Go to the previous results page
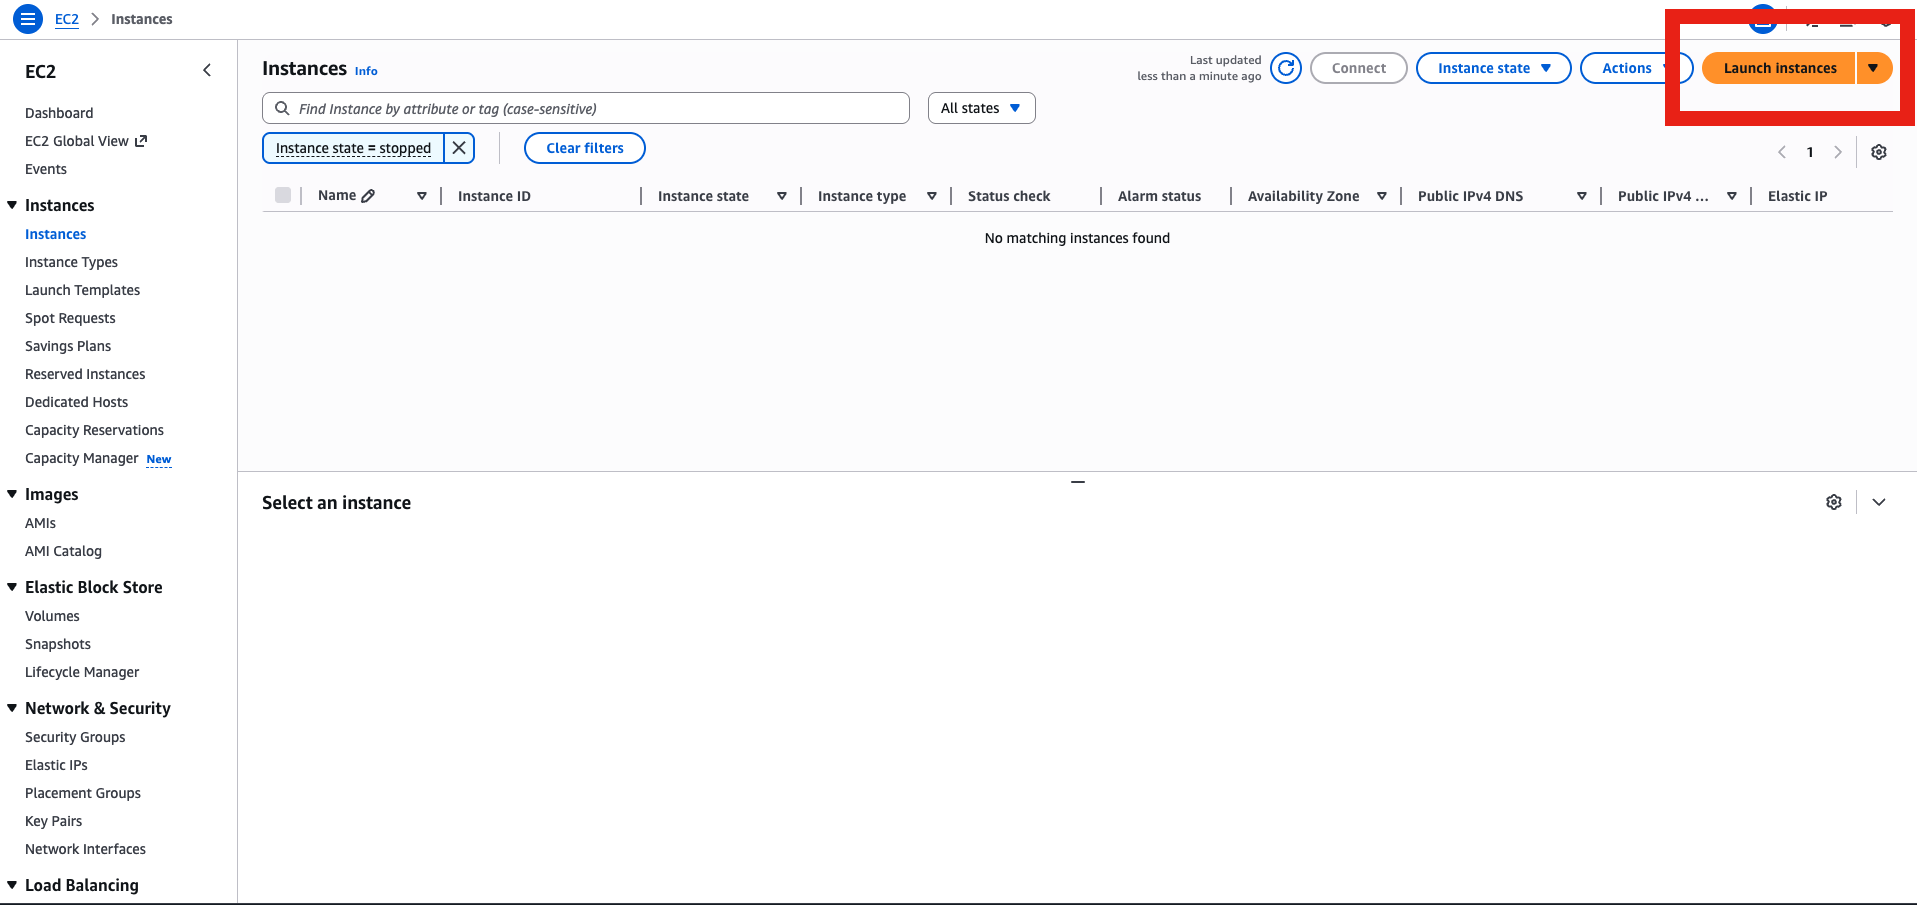 click(x=1782, y=152)
